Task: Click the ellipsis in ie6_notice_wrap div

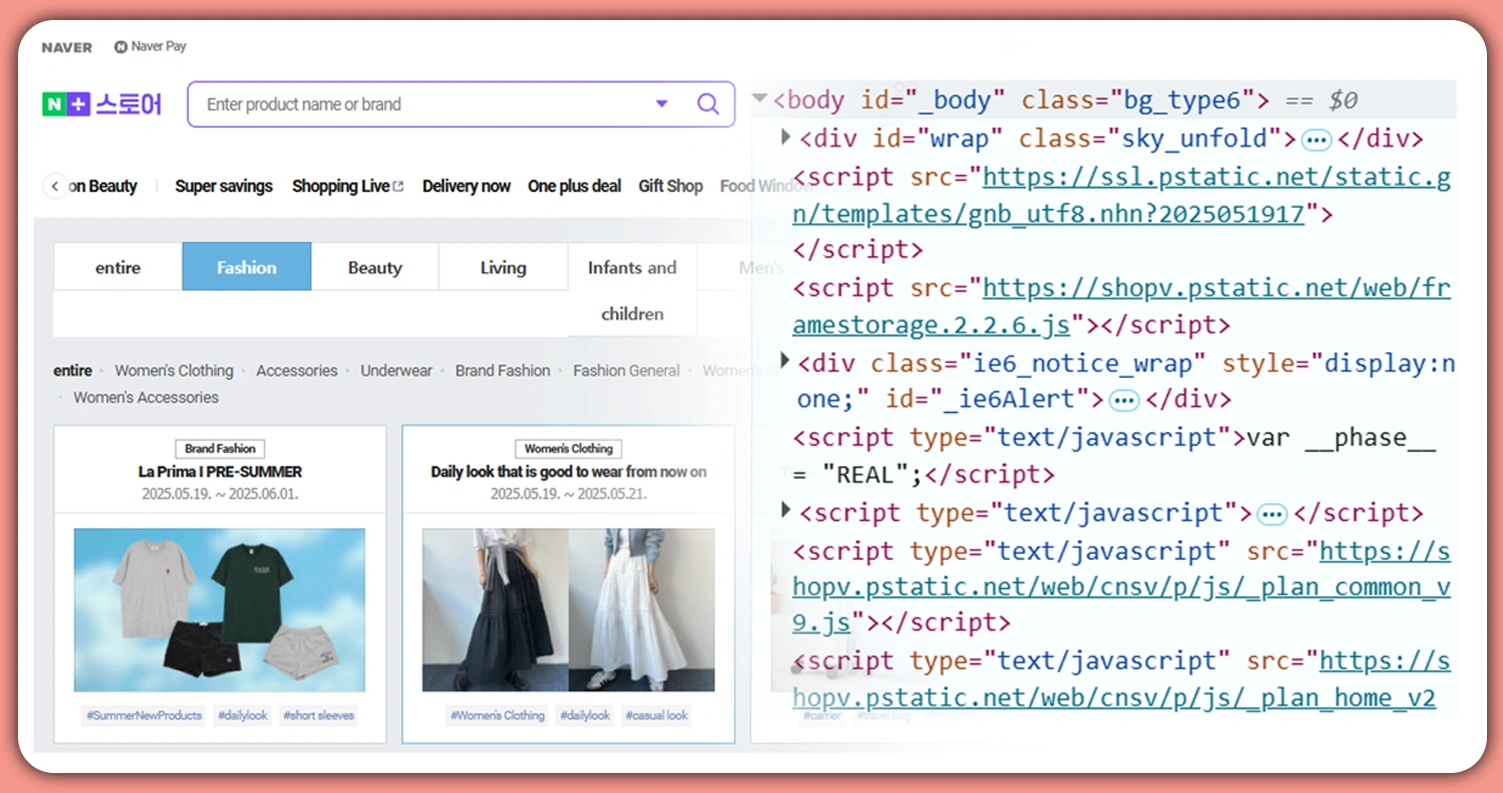Action: 1124,400
